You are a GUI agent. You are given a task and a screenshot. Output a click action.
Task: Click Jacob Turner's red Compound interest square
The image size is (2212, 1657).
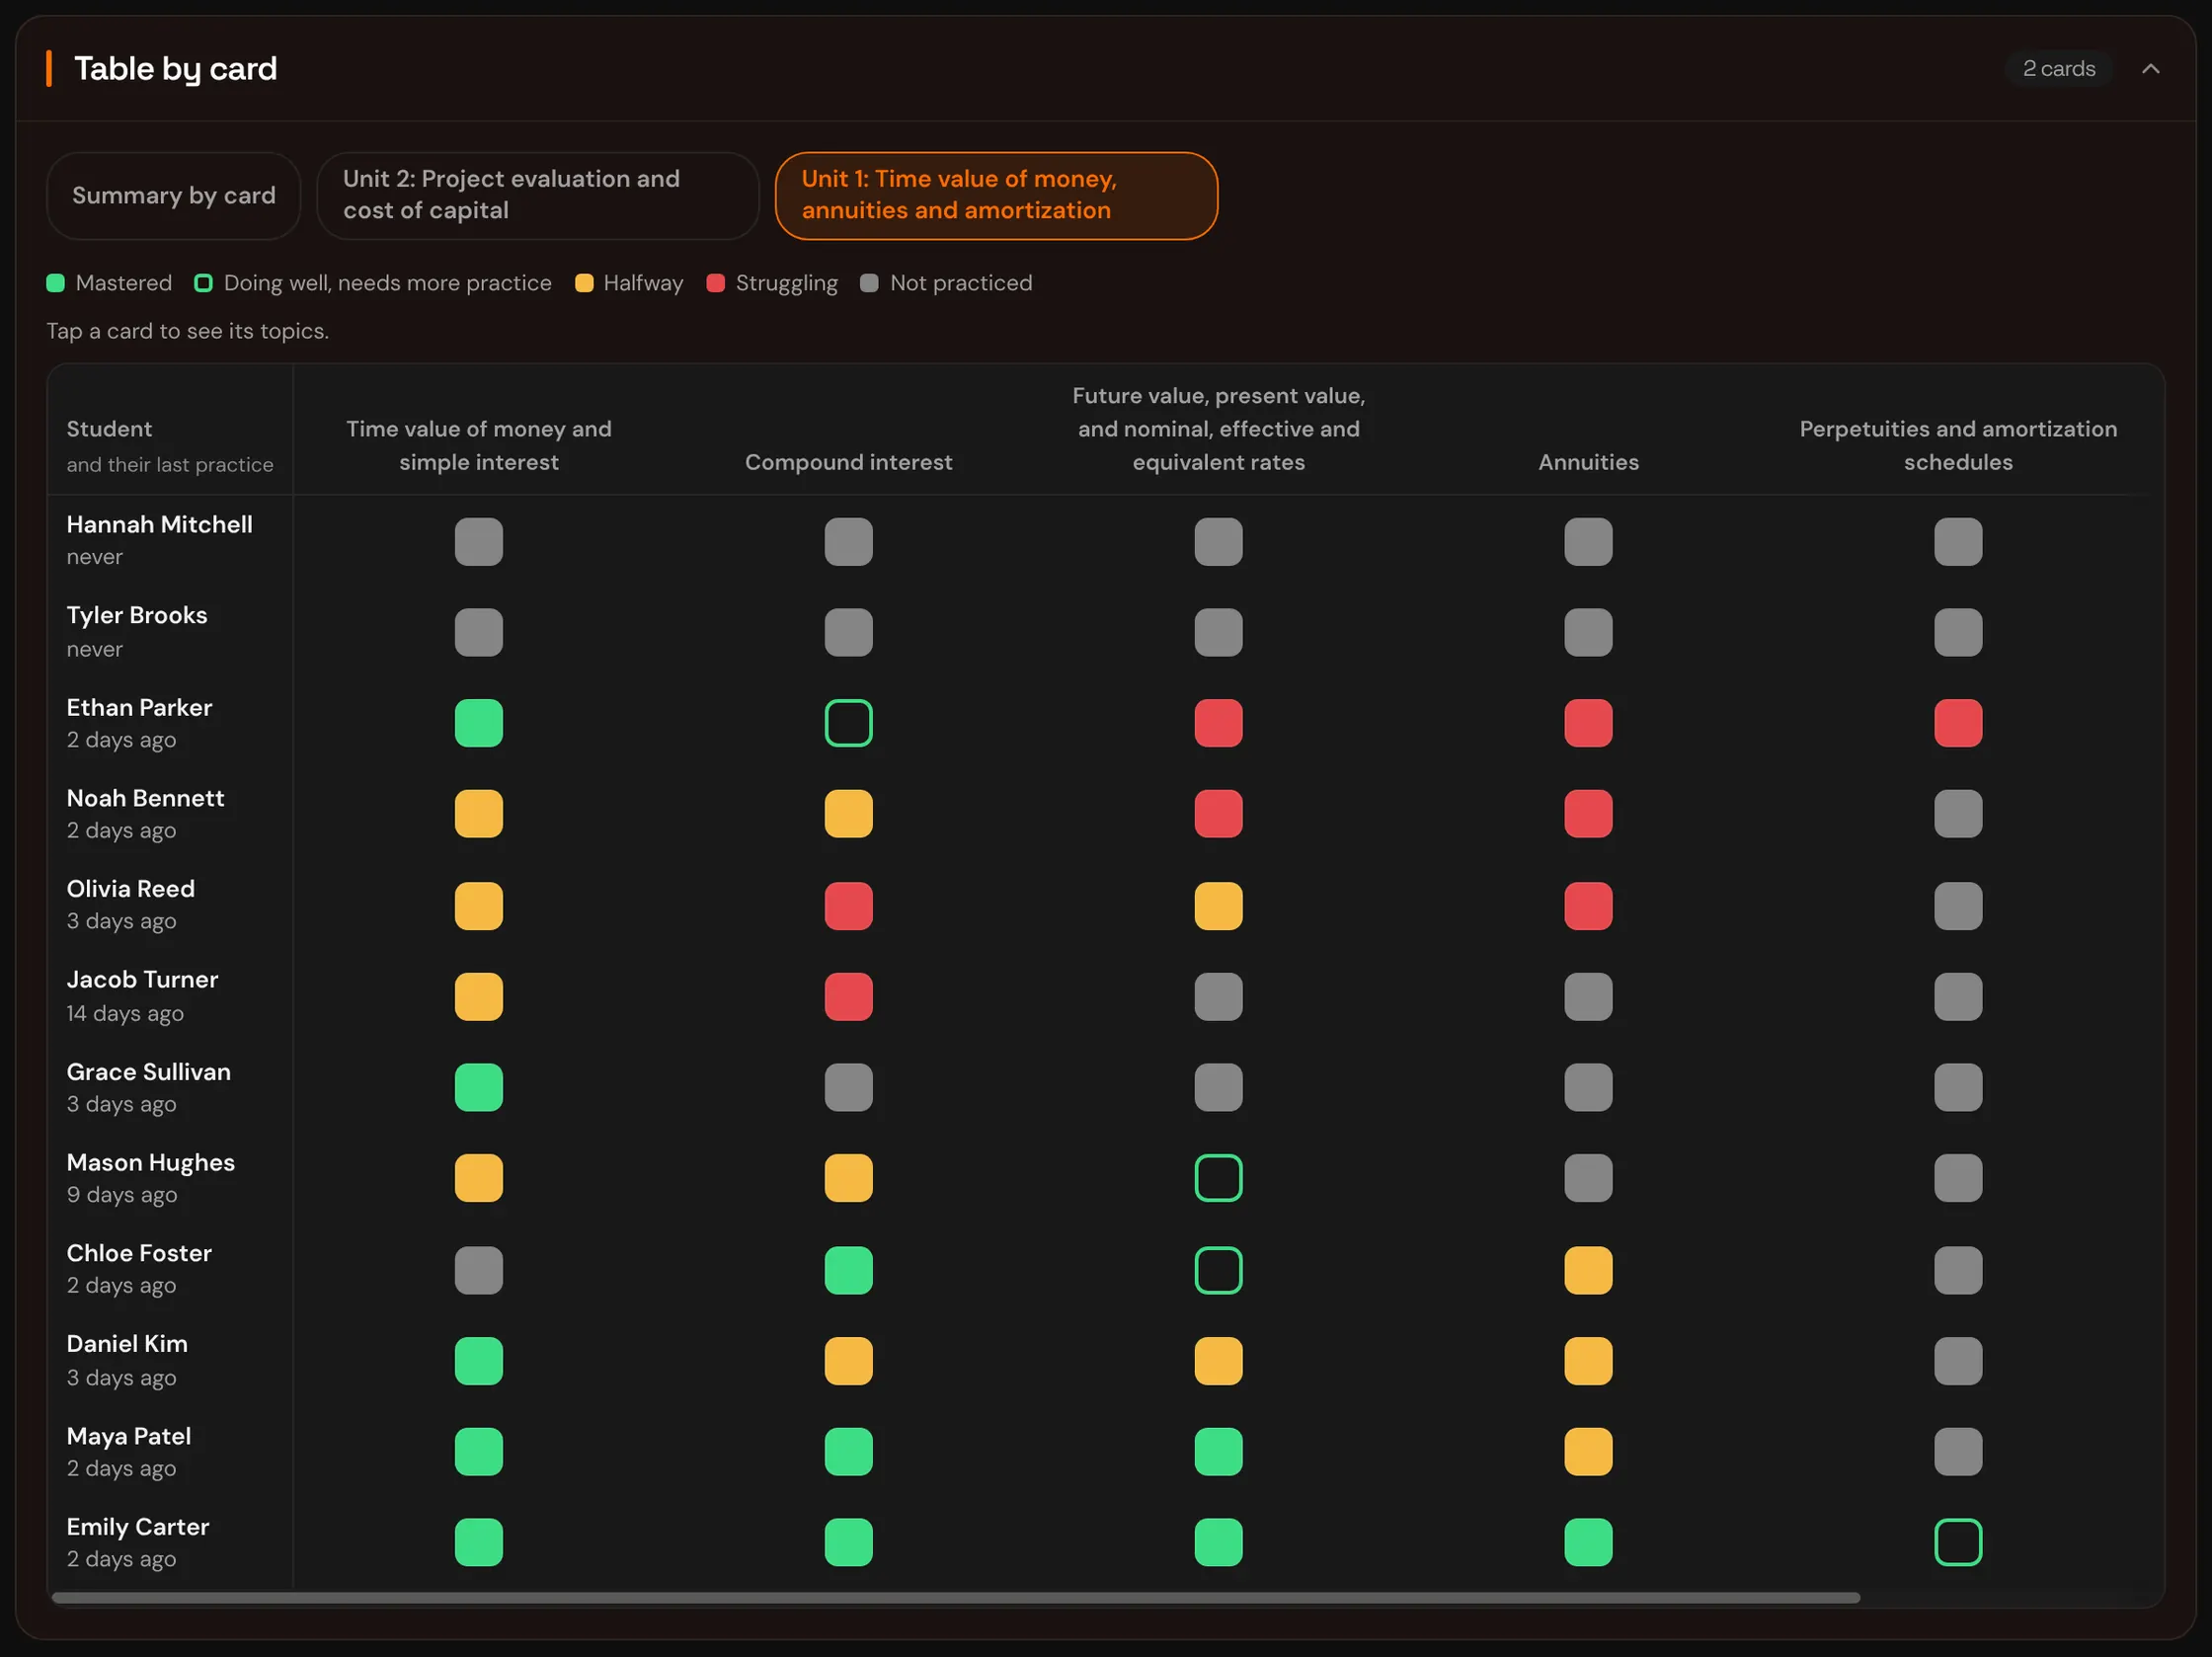pos(848,997)
